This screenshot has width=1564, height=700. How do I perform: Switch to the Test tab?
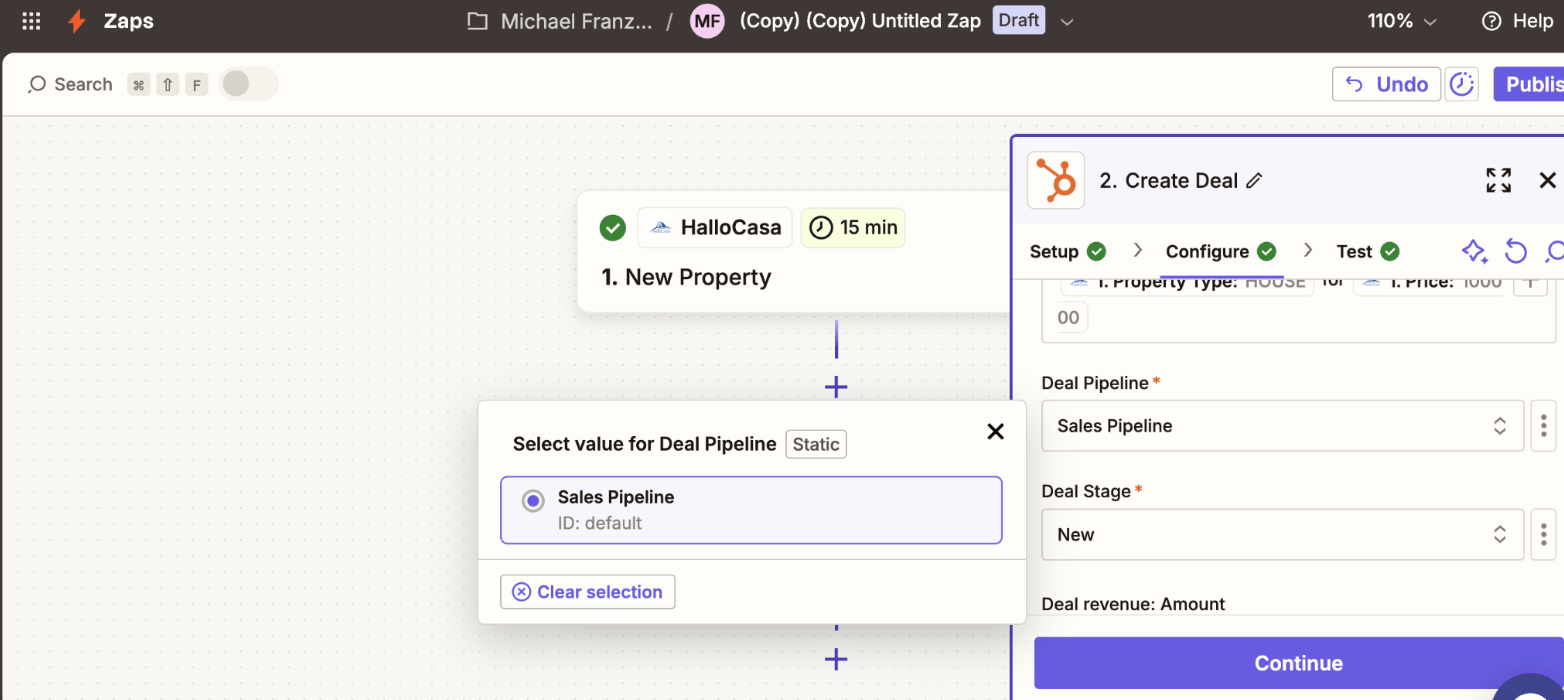(x=1367, y=251)
